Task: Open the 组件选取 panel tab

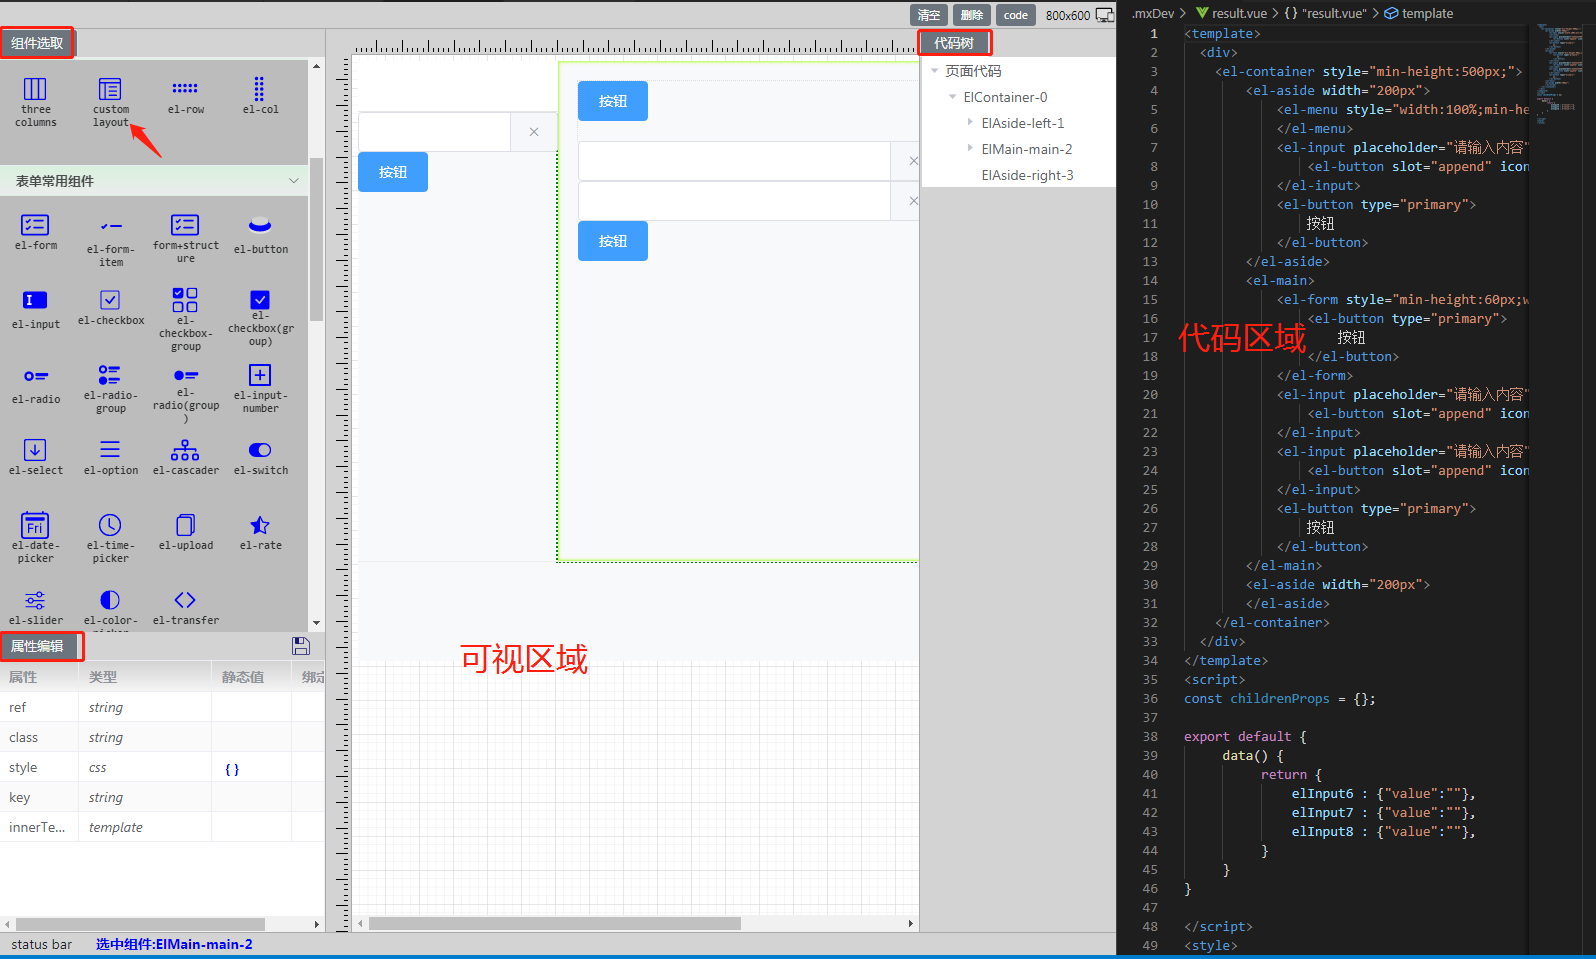Action: [37, 43]
